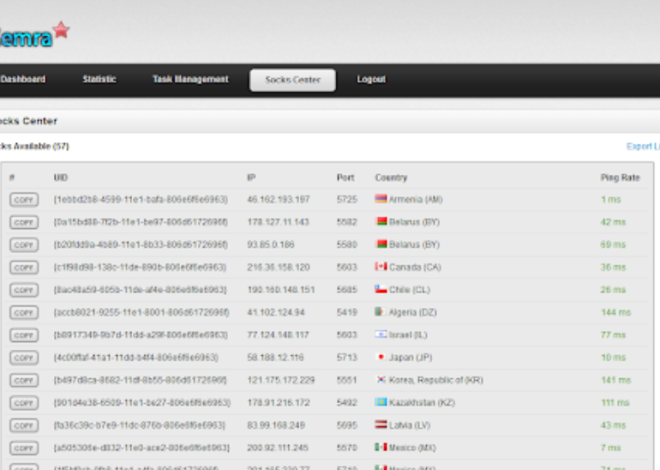Click the Socks Center section heading
Image resolution: width=660 pixels, height=470 pixels.
29,121
